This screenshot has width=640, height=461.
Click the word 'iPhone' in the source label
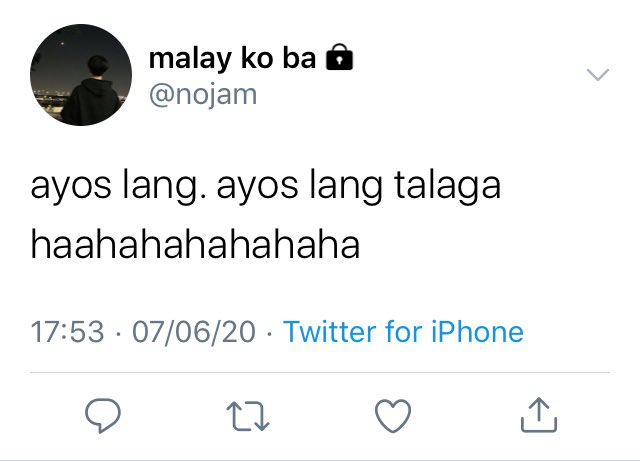pos(477,331)
